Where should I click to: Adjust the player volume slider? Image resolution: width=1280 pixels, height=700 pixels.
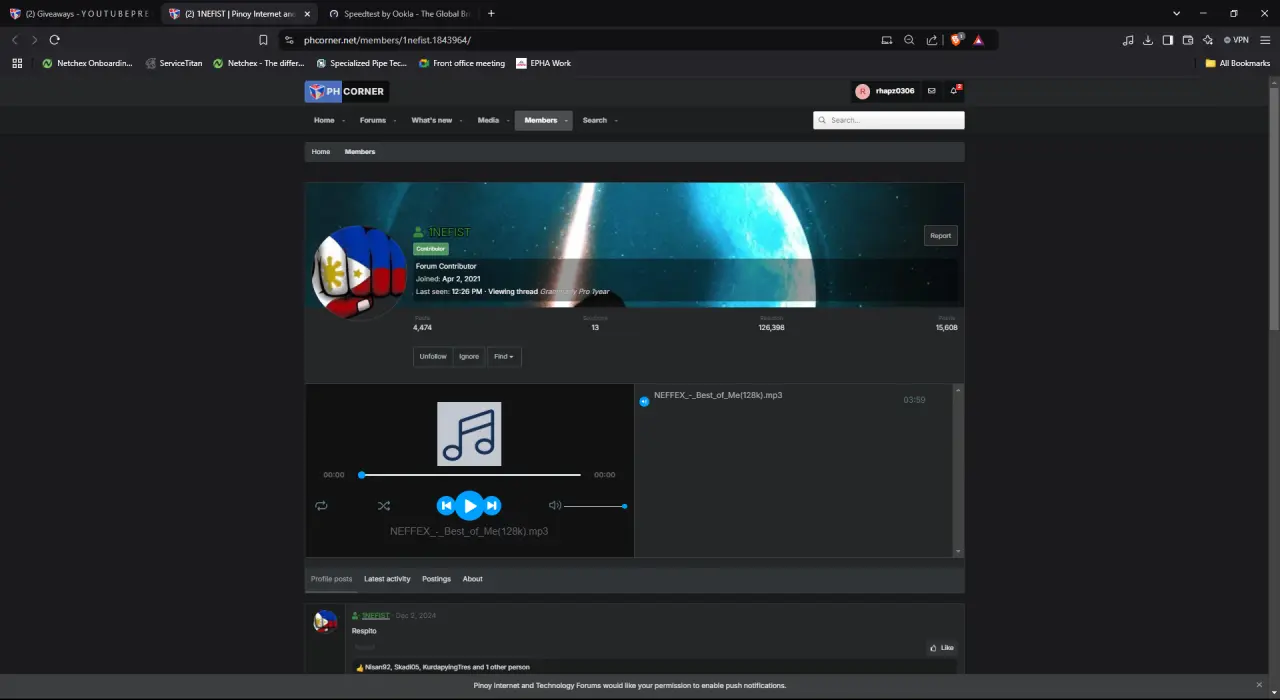coord(596,506)
